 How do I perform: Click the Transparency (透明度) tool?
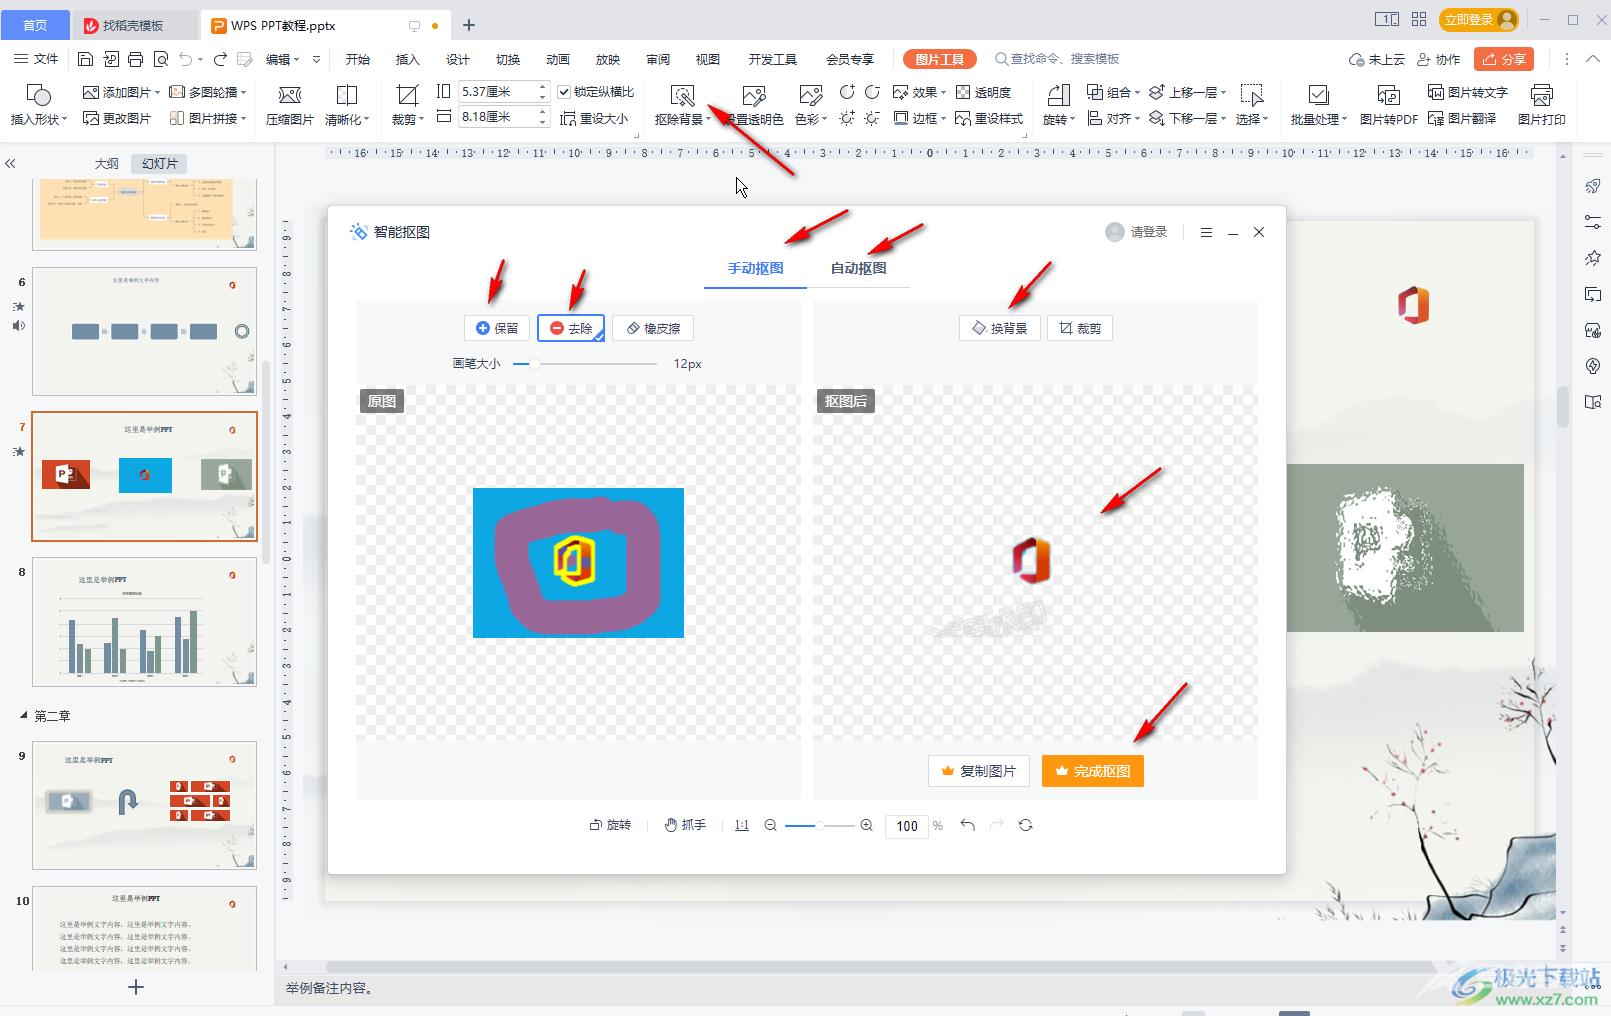[984, 92]
